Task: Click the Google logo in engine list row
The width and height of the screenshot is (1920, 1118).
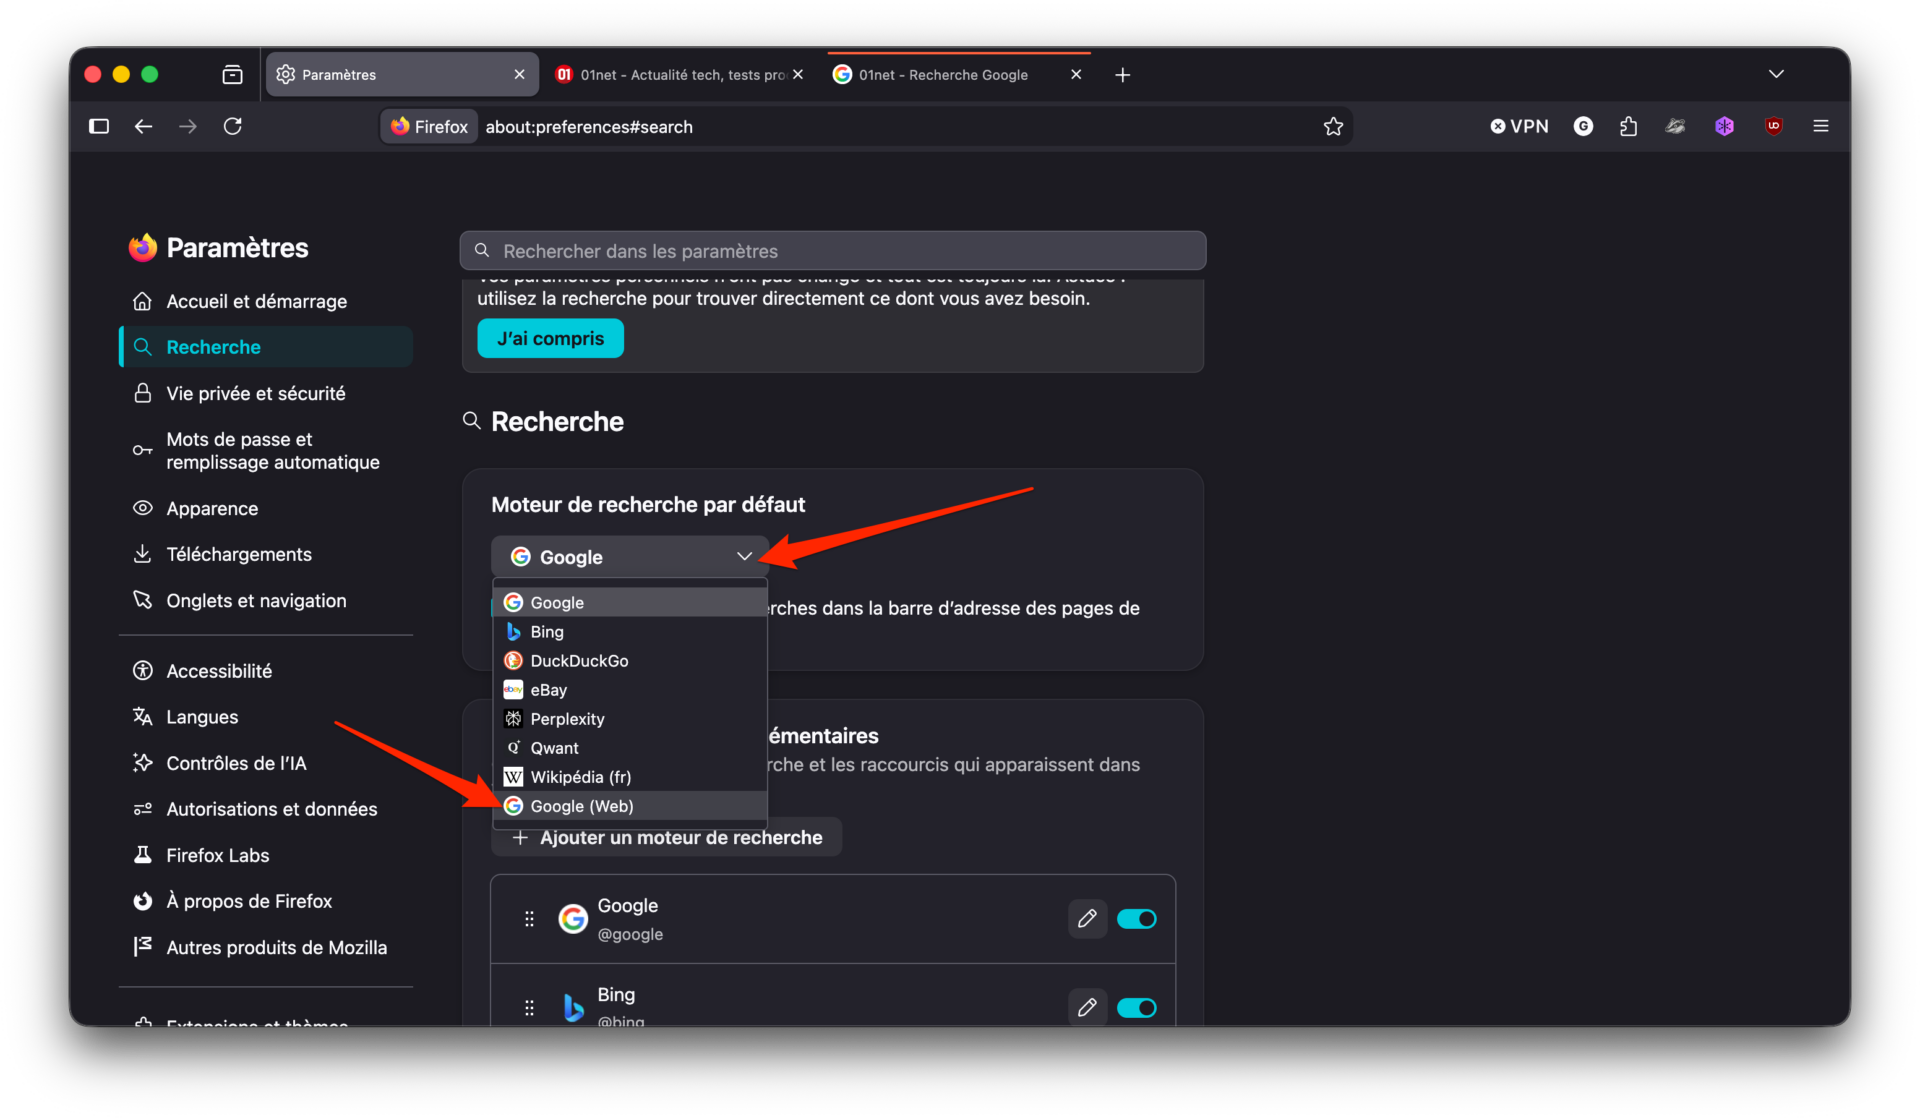Action: point(573,919)
